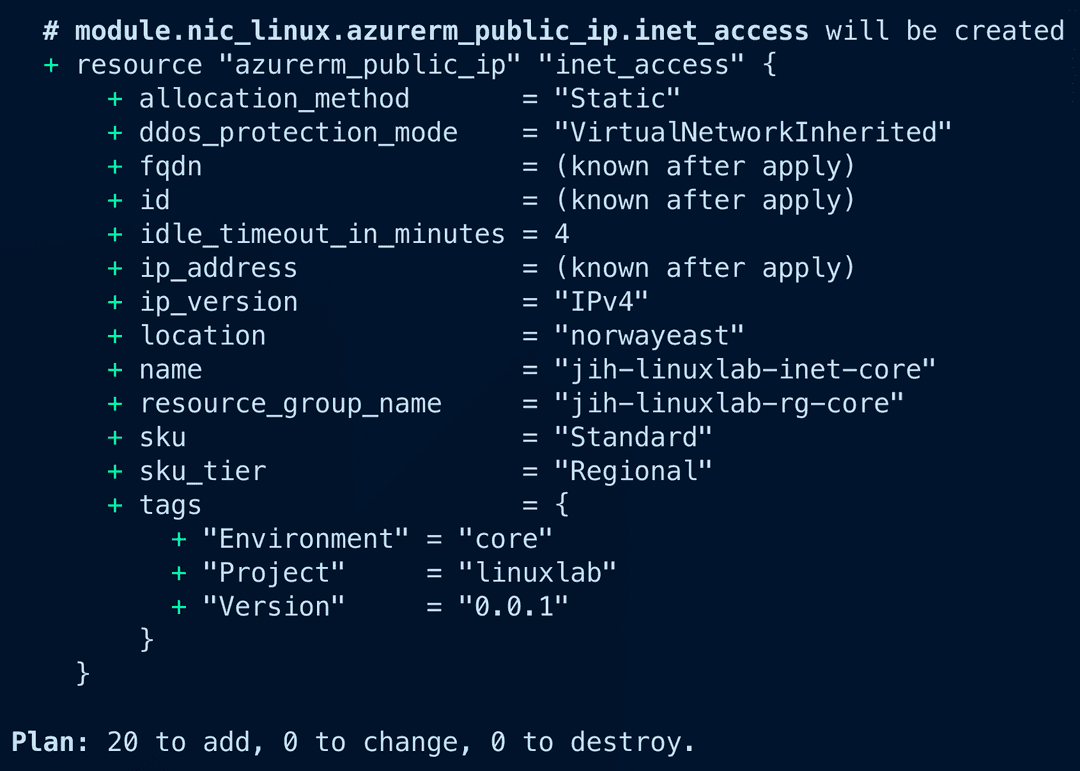Click the "IPv4" value text

point(601,302)
